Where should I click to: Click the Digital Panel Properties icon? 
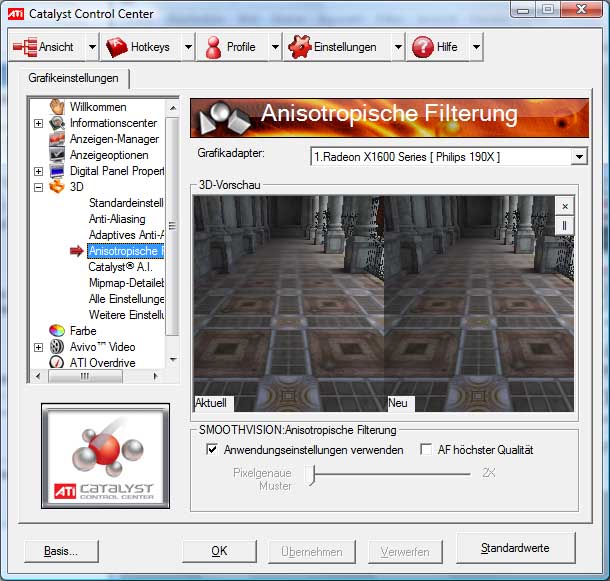[x=57, y=171]
